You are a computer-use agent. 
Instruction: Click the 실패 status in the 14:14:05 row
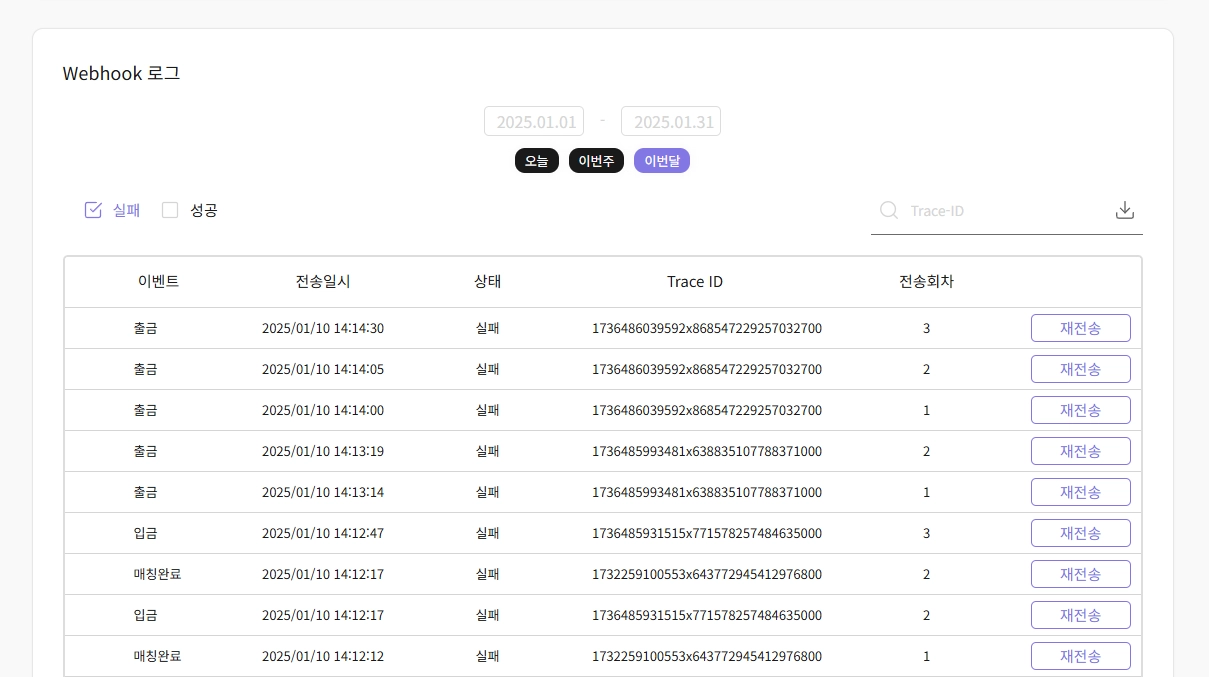point(488,369)
